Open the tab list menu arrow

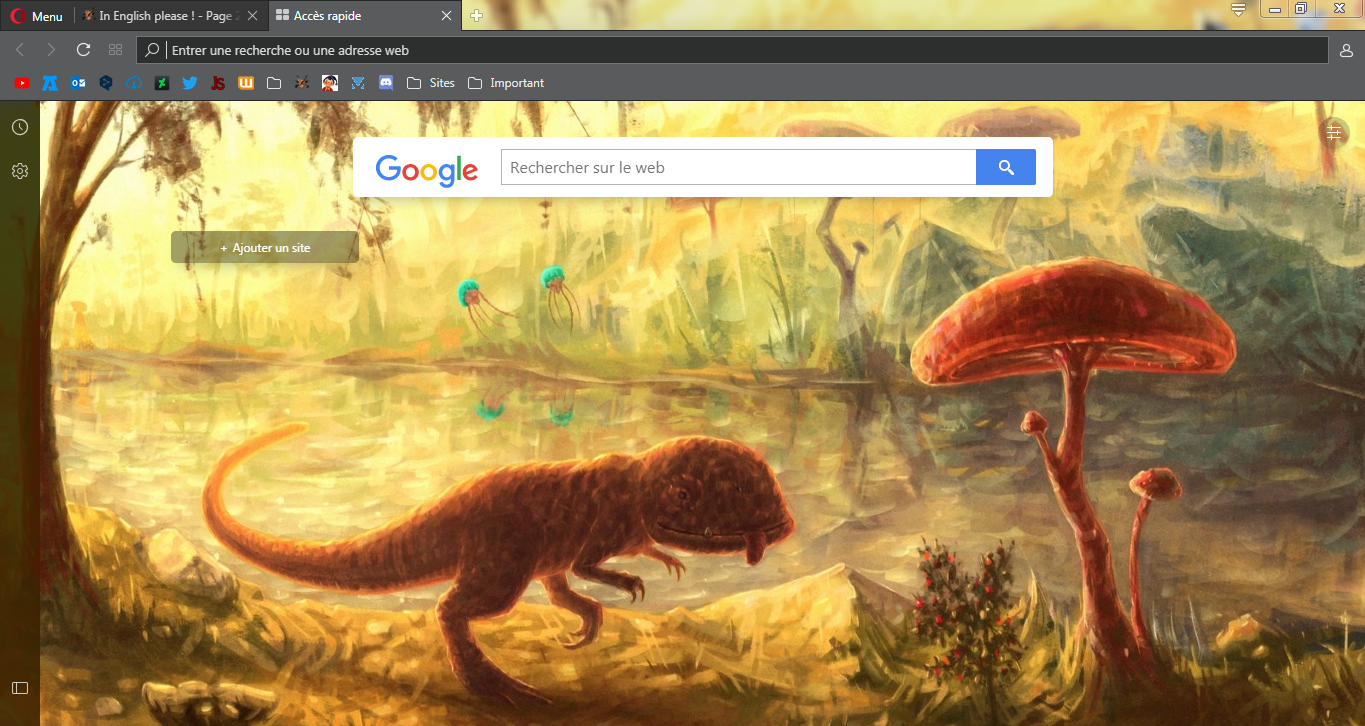[1238, 10]
